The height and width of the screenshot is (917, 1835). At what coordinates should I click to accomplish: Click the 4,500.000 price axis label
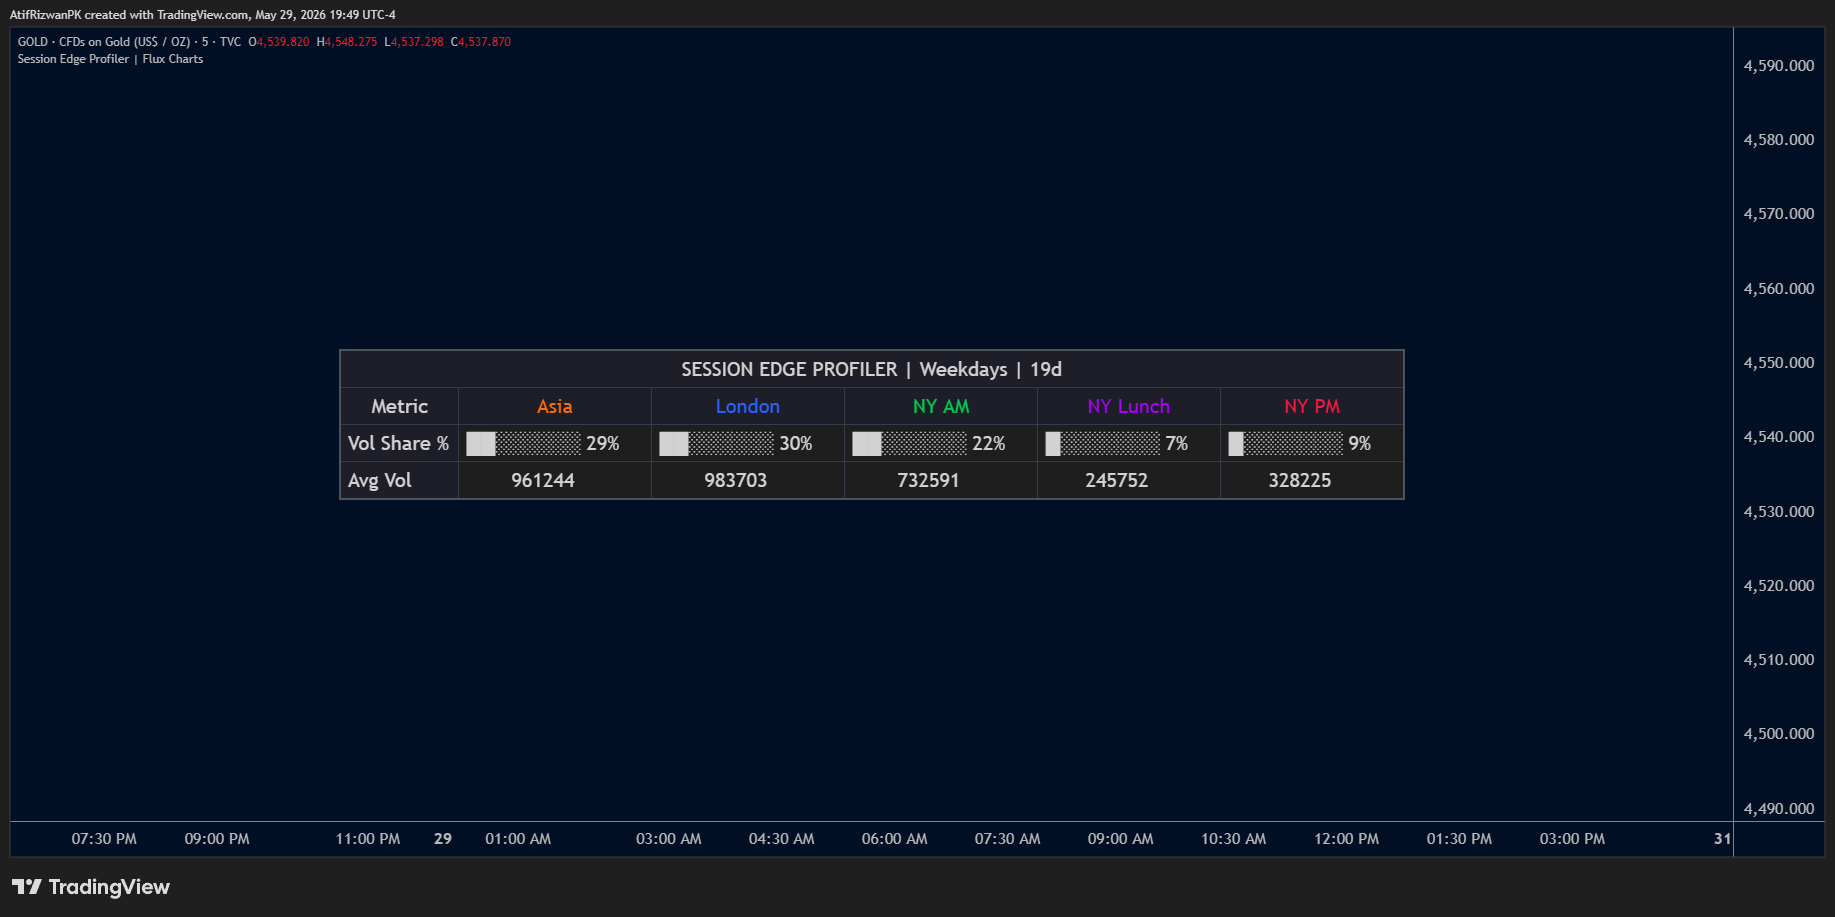pyautogui.click(x=1778, y=734)
